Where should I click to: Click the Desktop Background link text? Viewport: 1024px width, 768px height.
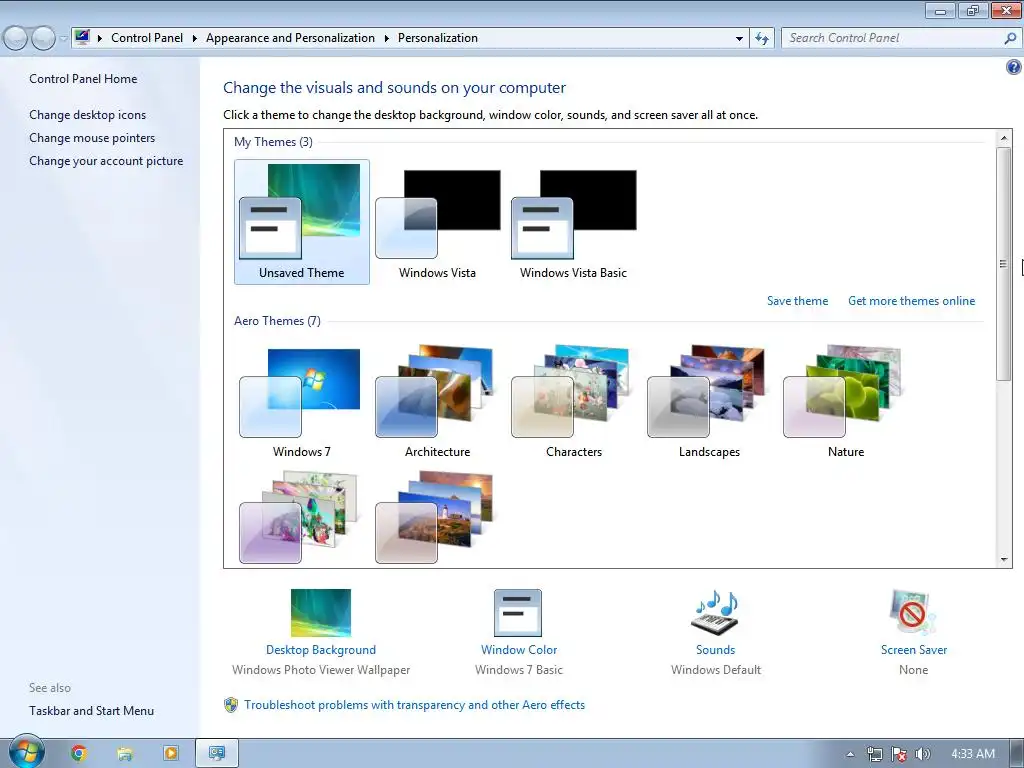click(321, 650)
